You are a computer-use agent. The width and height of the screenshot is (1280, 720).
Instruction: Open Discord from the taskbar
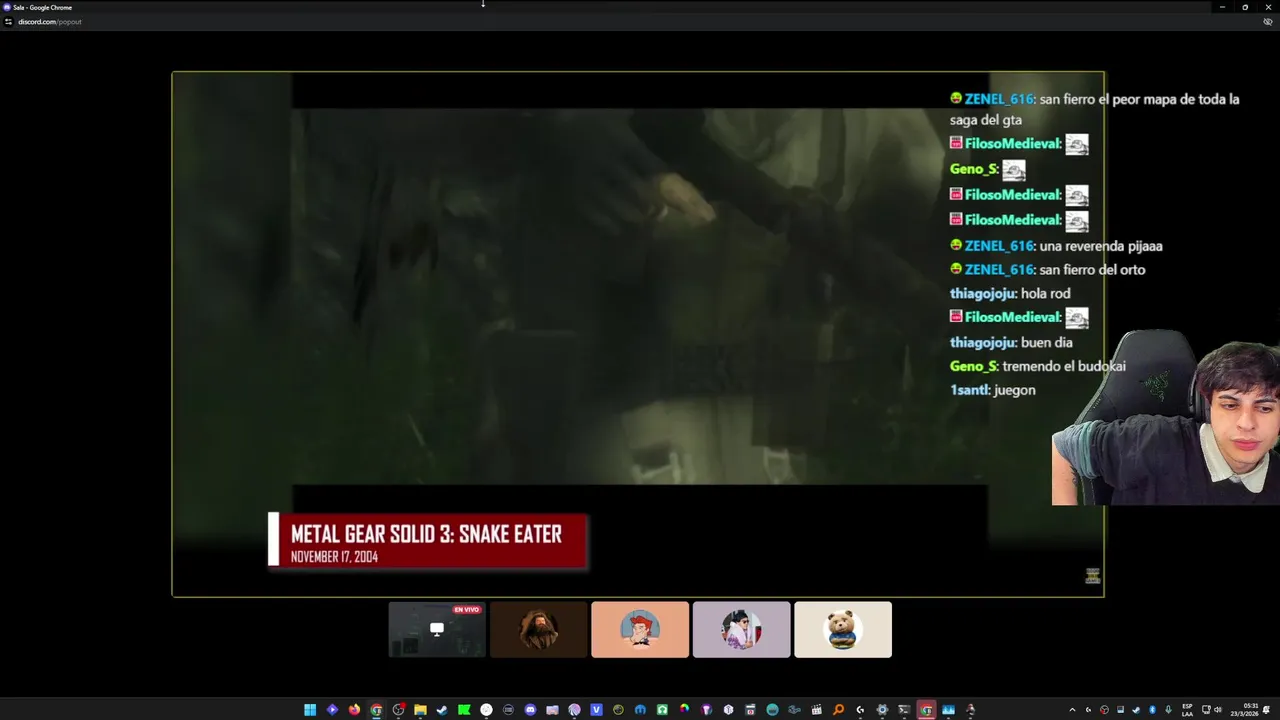tap(530, 710)
